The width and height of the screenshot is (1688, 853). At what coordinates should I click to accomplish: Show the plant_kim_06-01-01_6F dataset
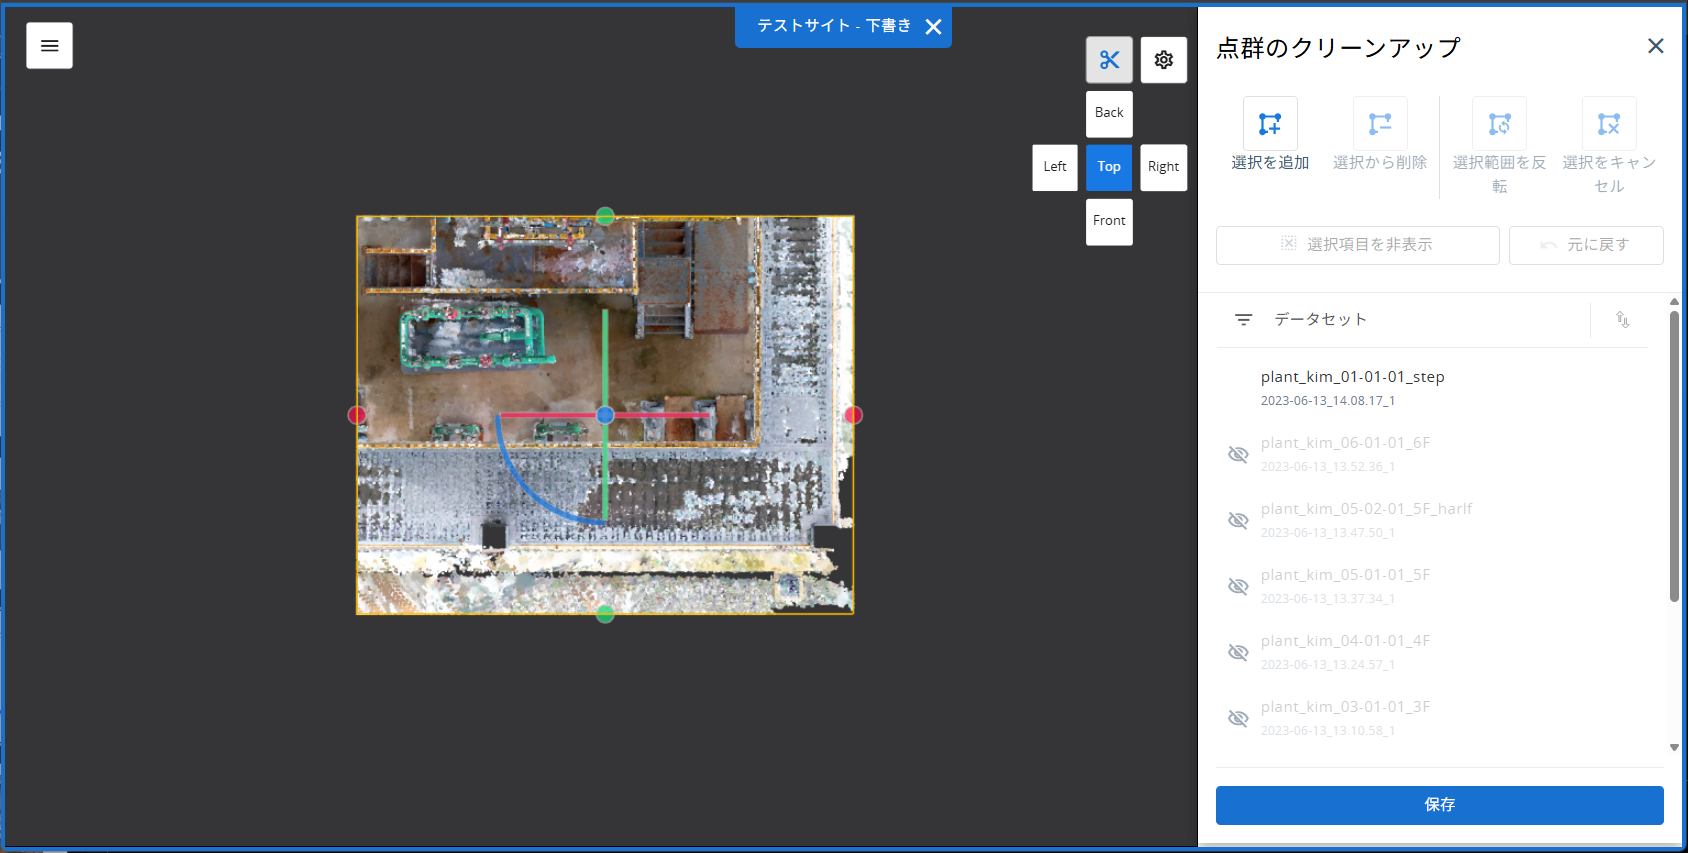[x=1238, y=454]
